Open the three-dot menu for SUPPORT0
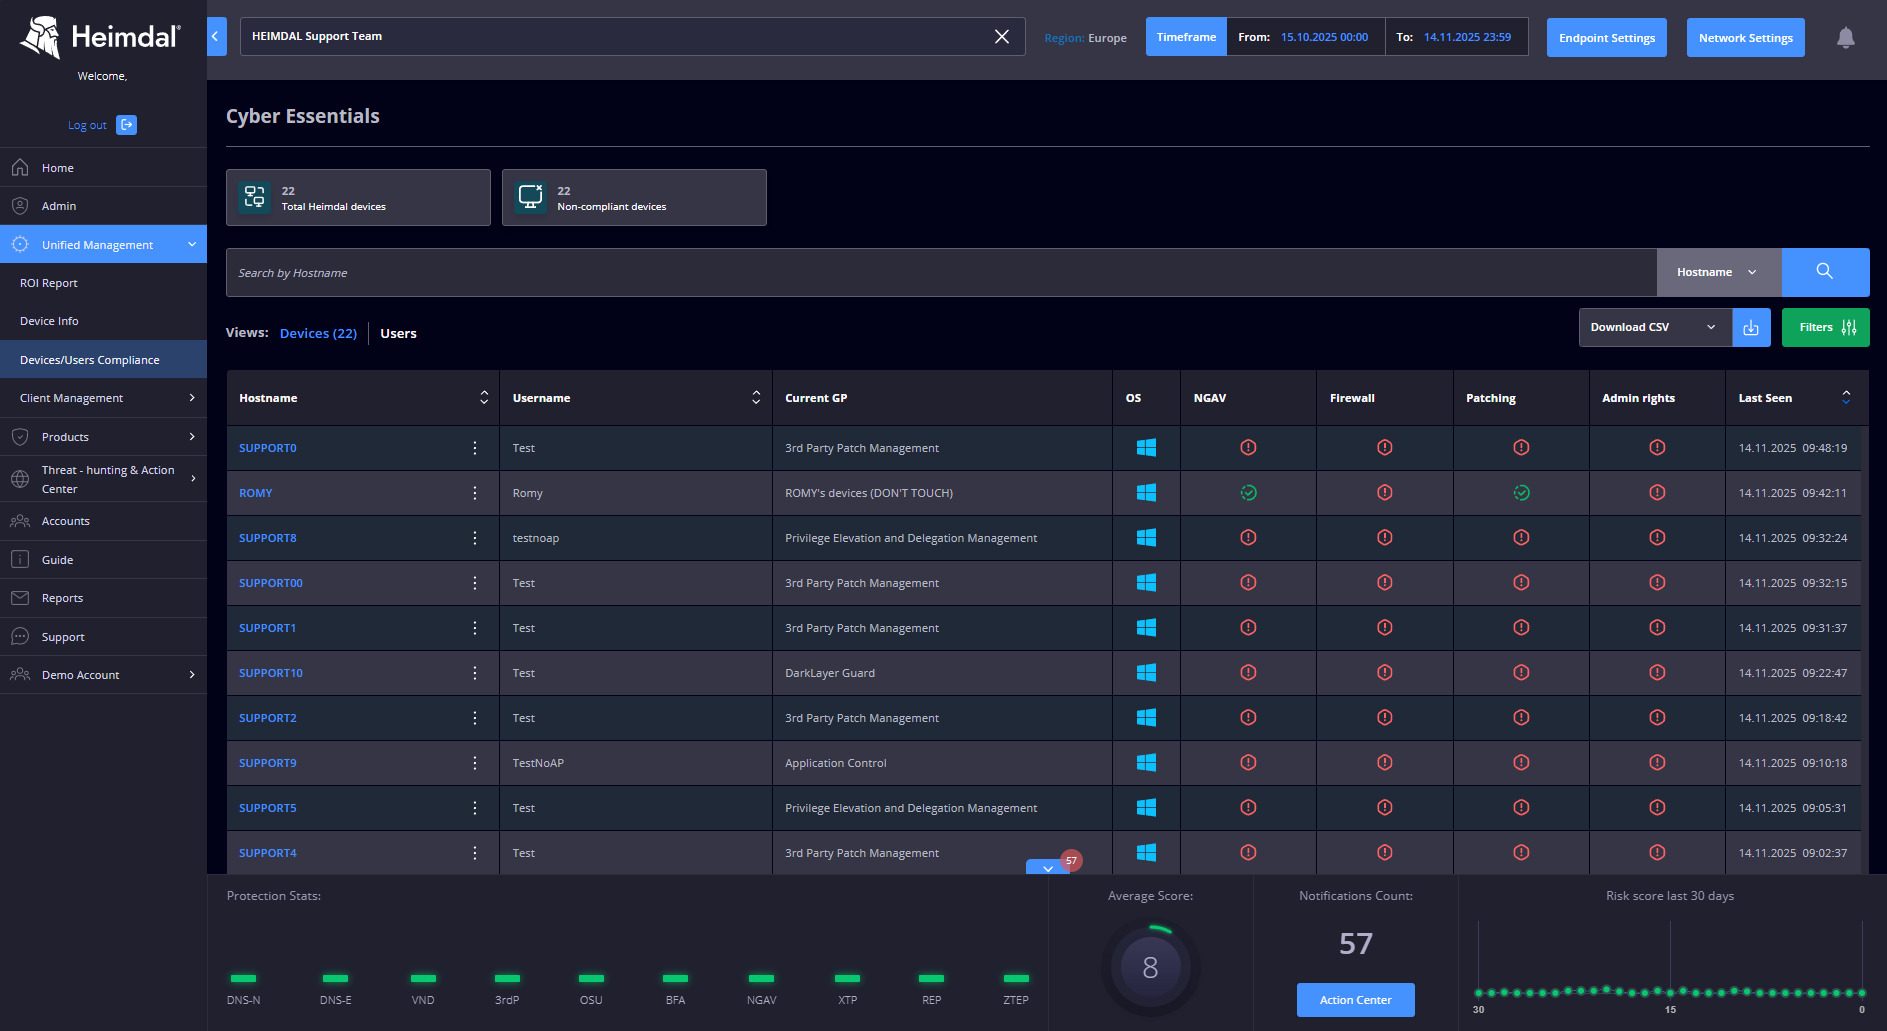Image resolution: width=1887 pixels, height=1031 pixels. (475, 448)
